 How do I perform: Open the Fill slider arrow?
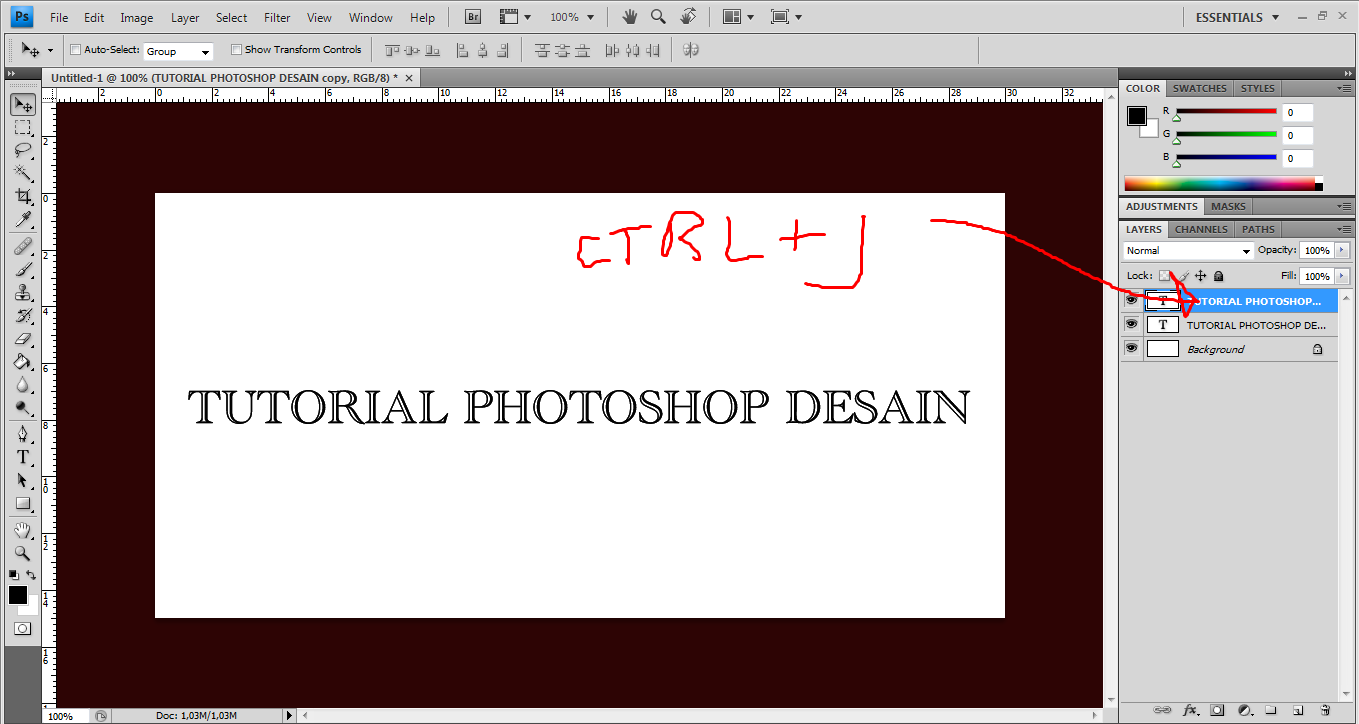(x=1342, y=276)
